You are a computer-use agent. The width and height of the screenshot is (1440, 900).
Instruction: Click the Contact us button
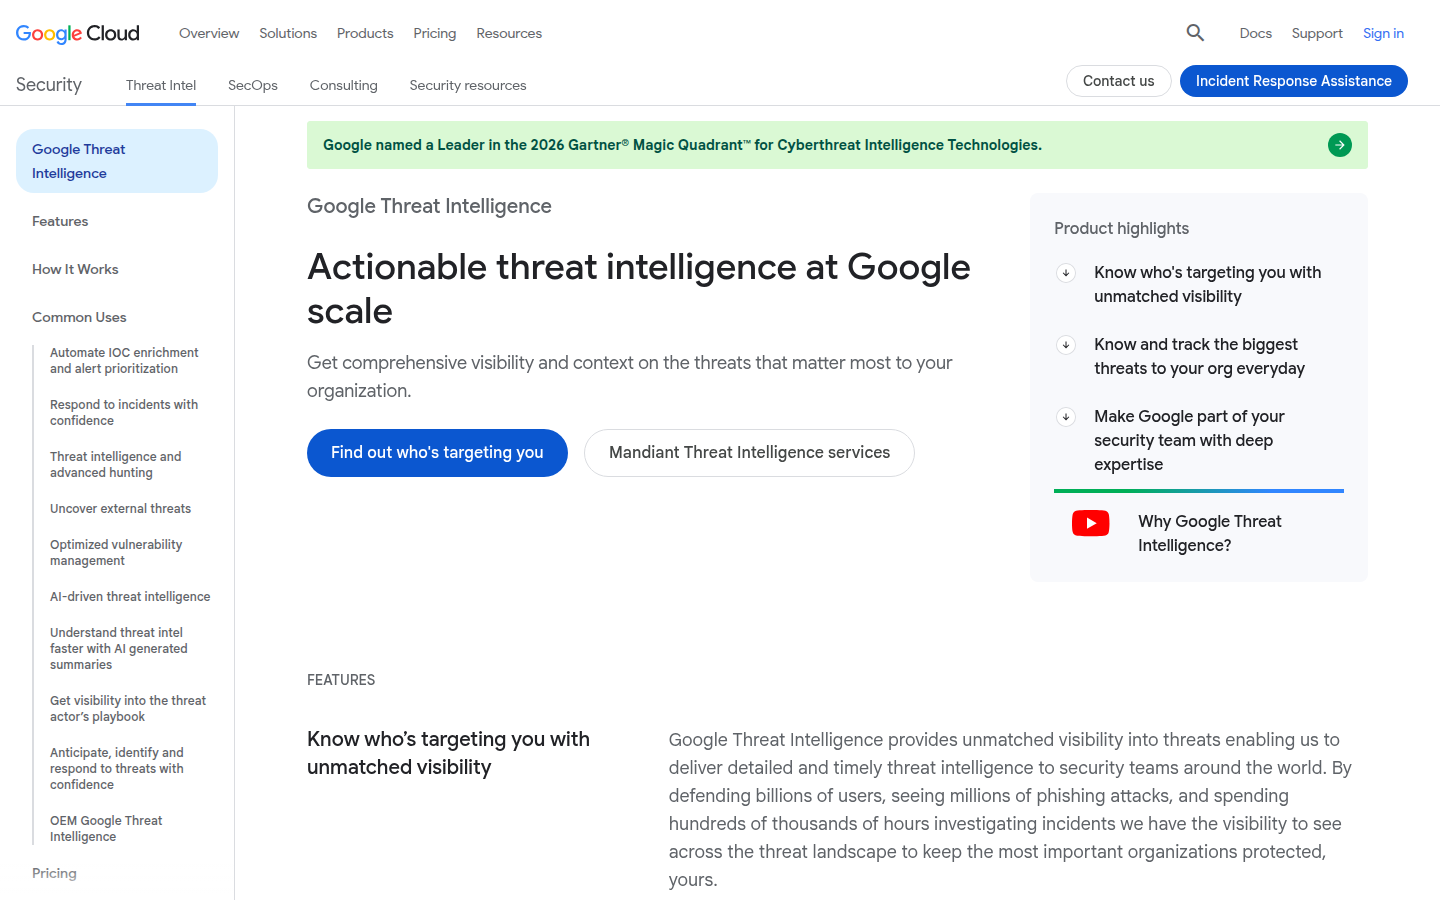tap(1119, 81)
